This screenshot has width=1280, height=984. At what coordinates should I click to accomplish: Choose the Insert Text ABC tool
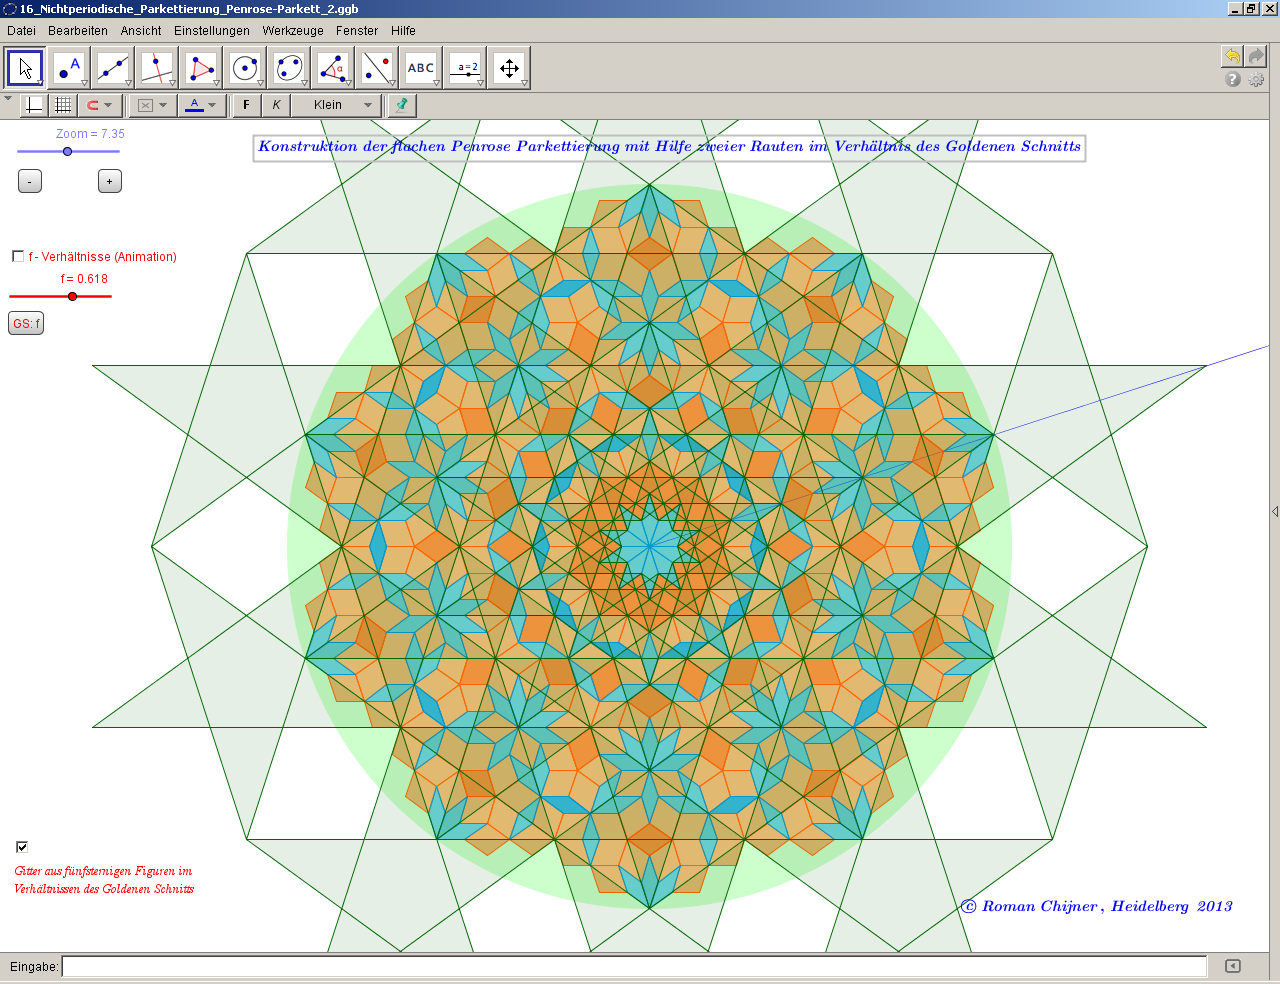(421, 68)
